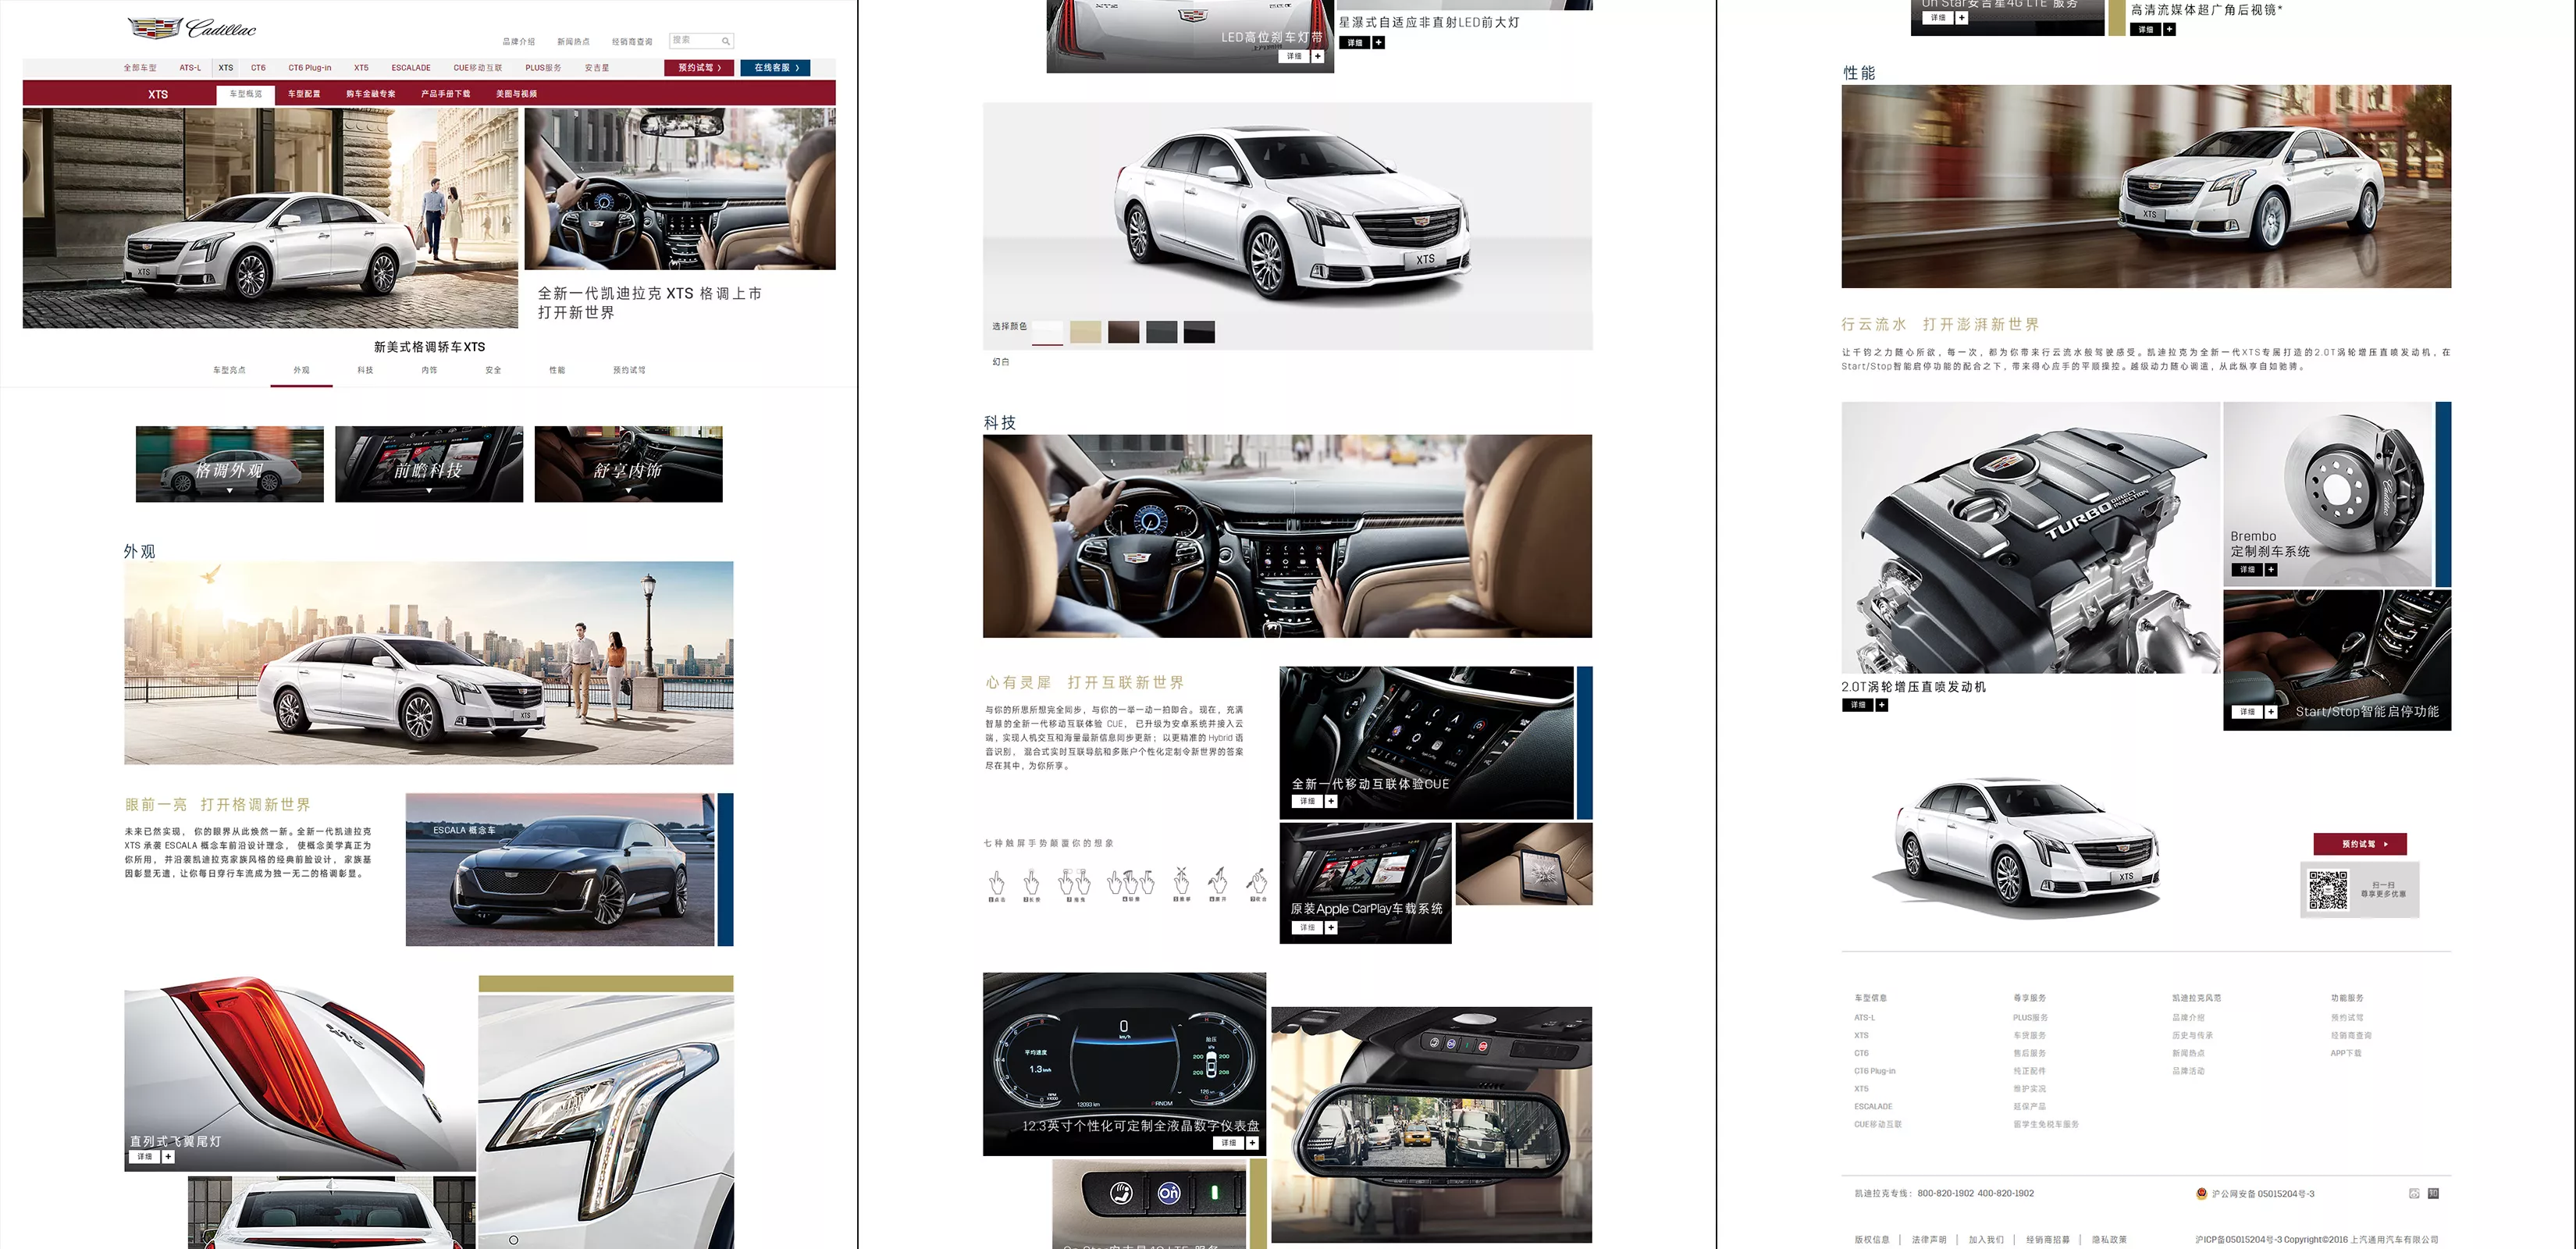The height and width of the screenshot is (1249, 2576).
Task: Open footer link 售后服务
Action: 2030,1053
